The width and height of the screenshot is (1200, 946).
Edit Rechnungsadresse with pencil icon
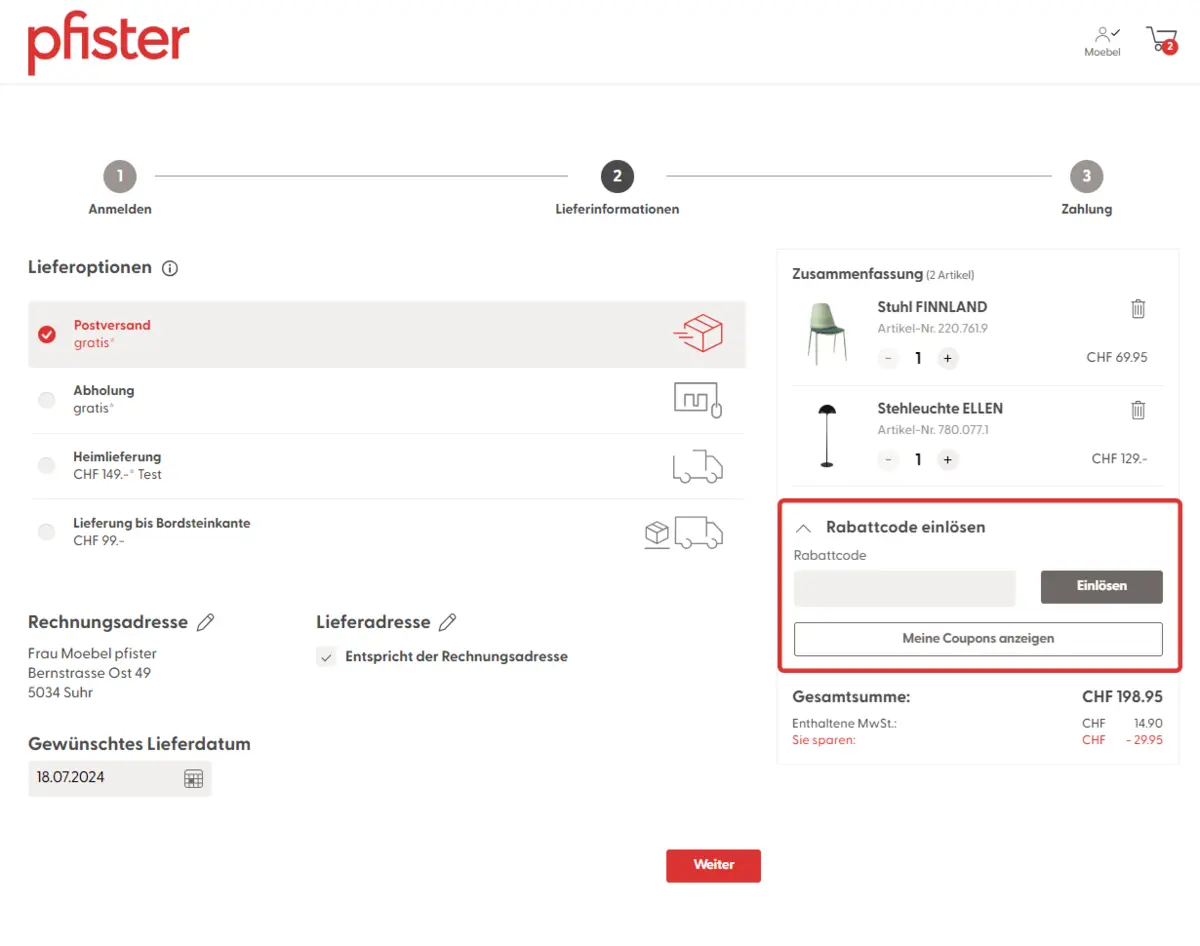pyautogui.click(x=205, y=622)
